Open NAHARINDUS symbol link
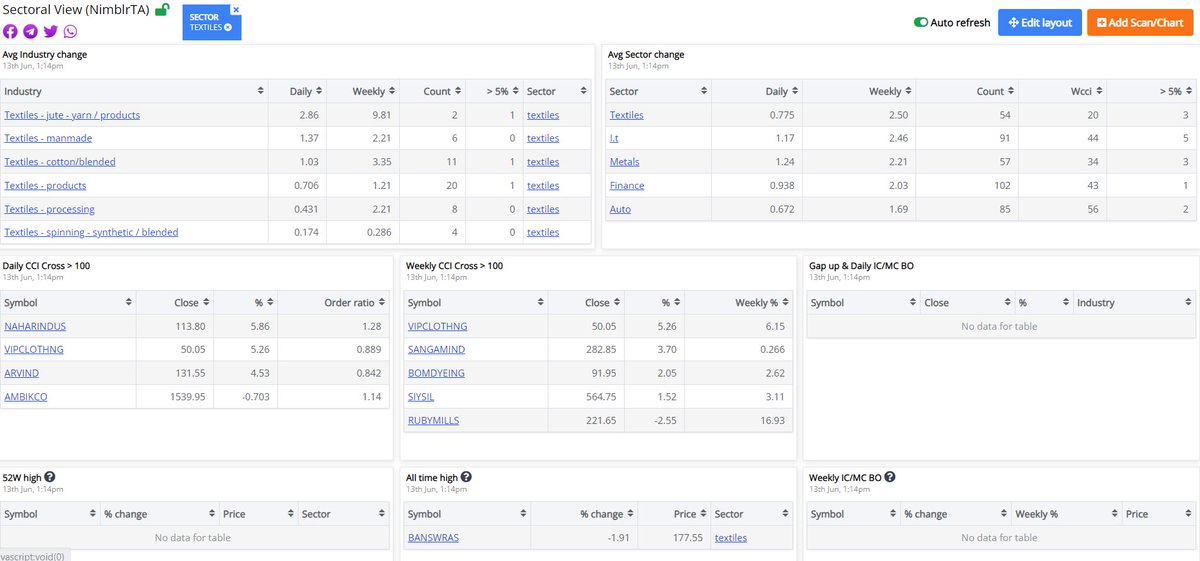The image size is (1200, 561). point(35,326)
